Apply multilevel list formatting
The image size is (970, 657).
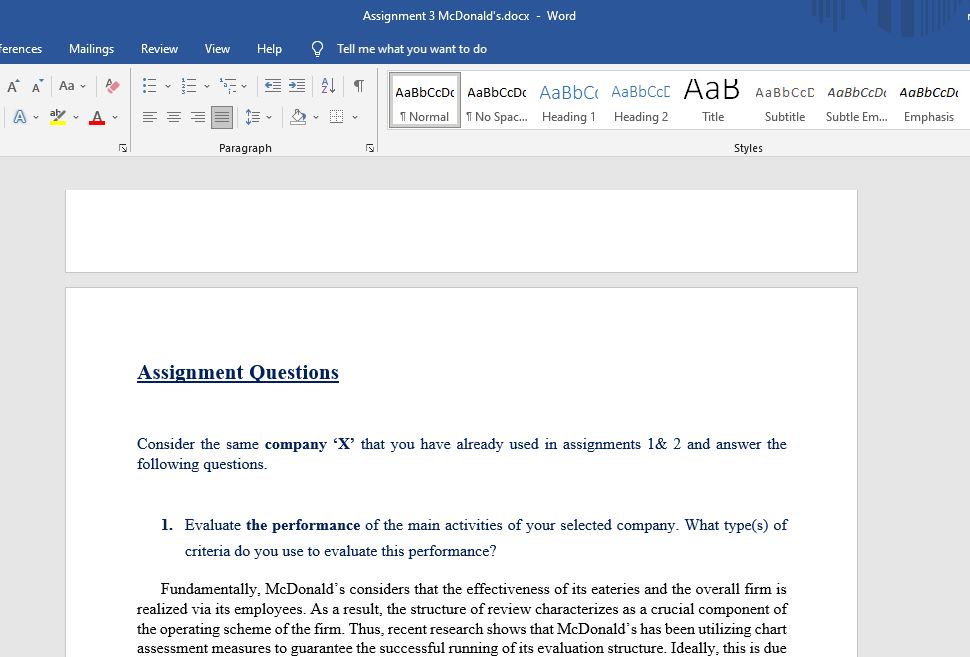228,86
